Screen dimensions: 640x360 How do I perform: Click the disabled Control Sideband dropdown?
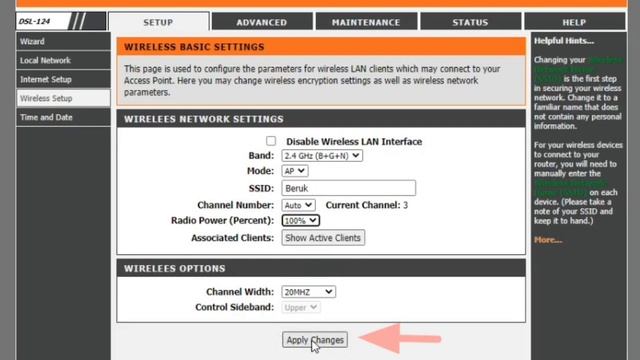point(300,307)
